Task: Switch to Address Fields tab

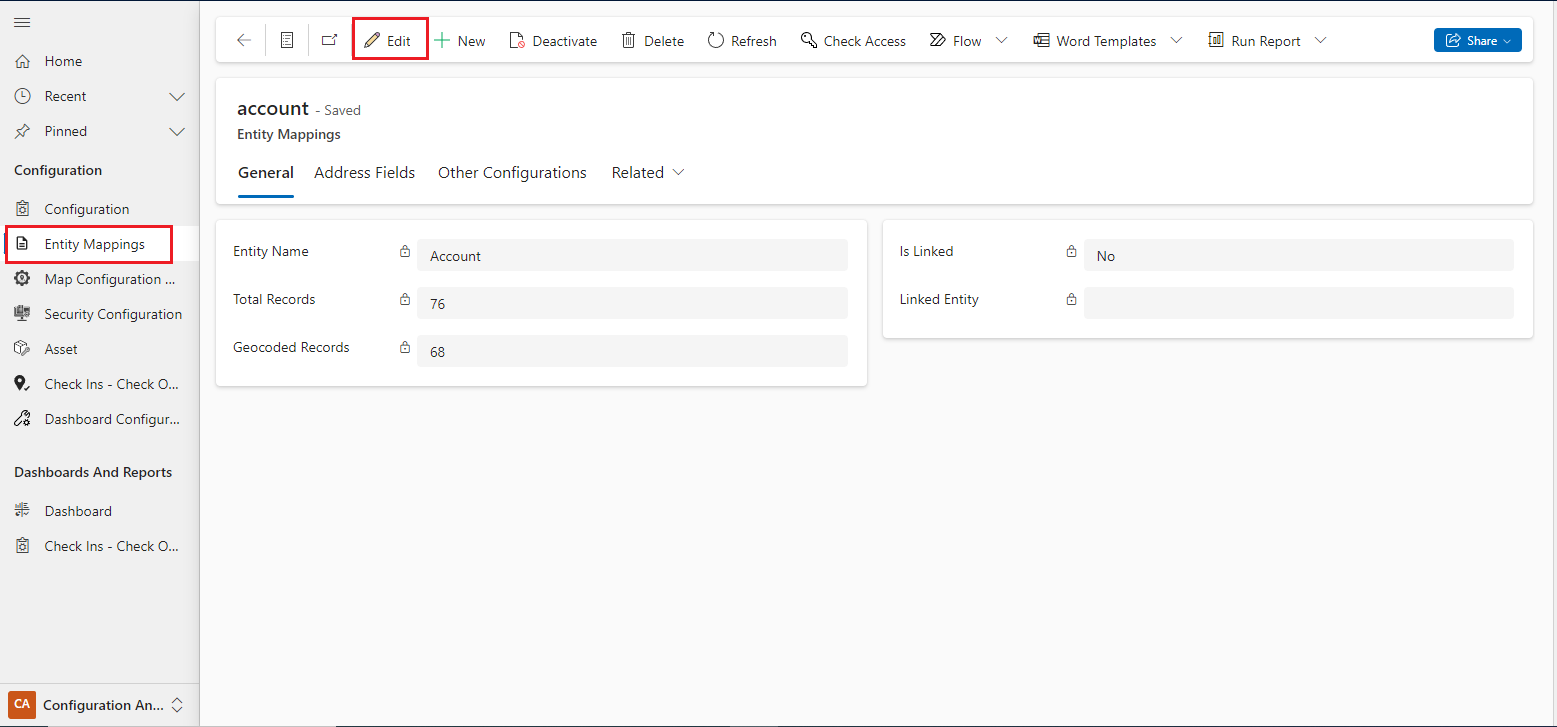Action: click(364, 173)
